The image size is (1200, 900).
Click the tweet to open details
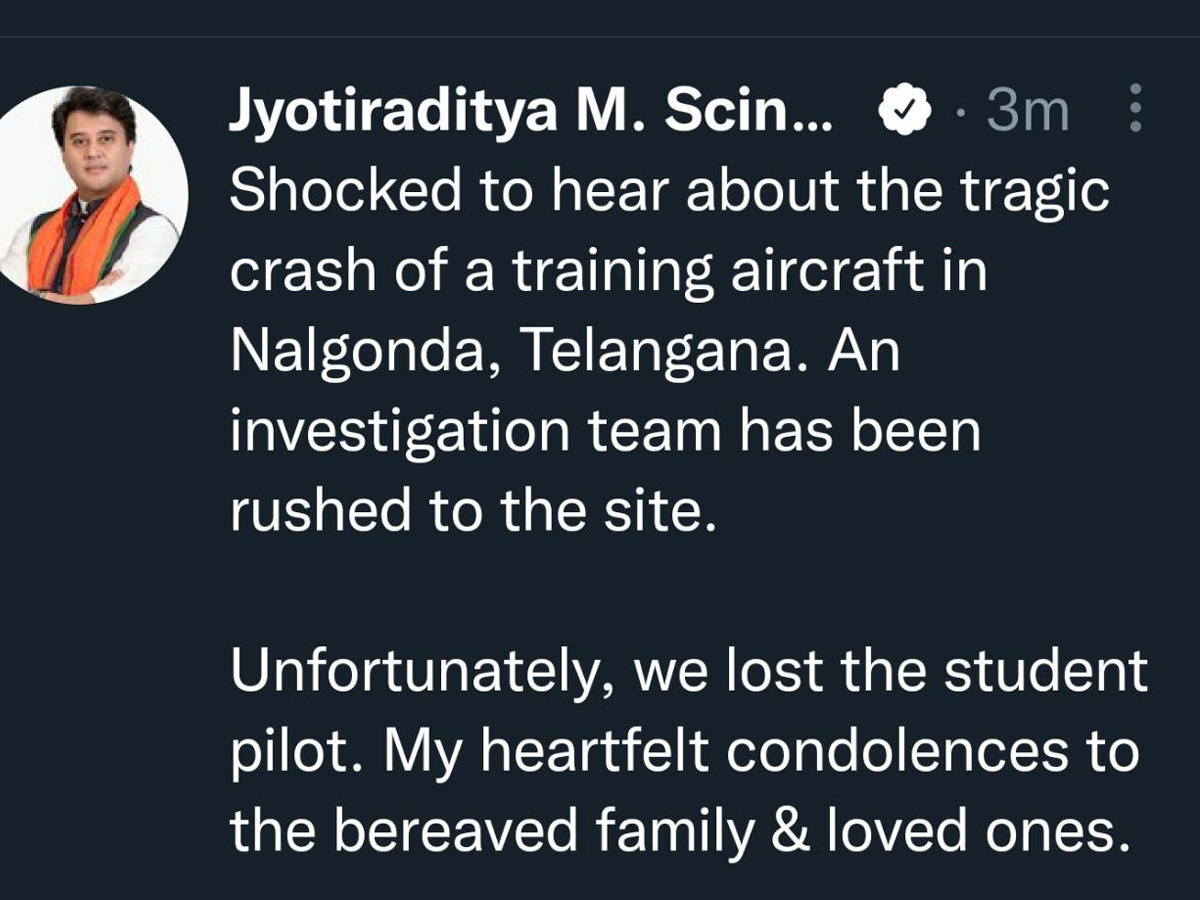(x=600, y=500)
